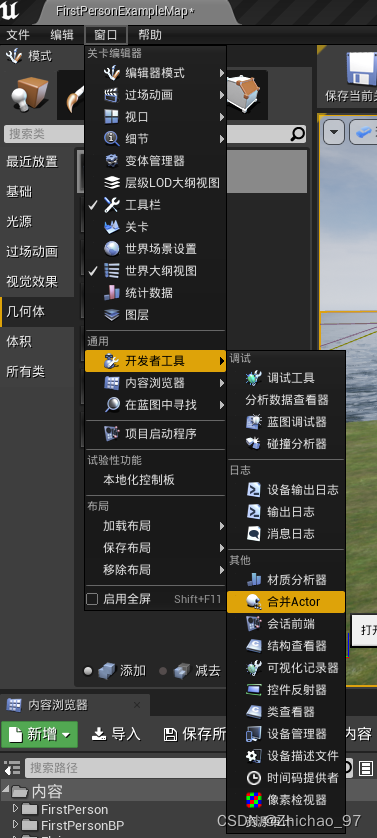Click the 像素检视器 color grid icon
The height and width of the screenshot is (838, 377).
pos(253,800)
